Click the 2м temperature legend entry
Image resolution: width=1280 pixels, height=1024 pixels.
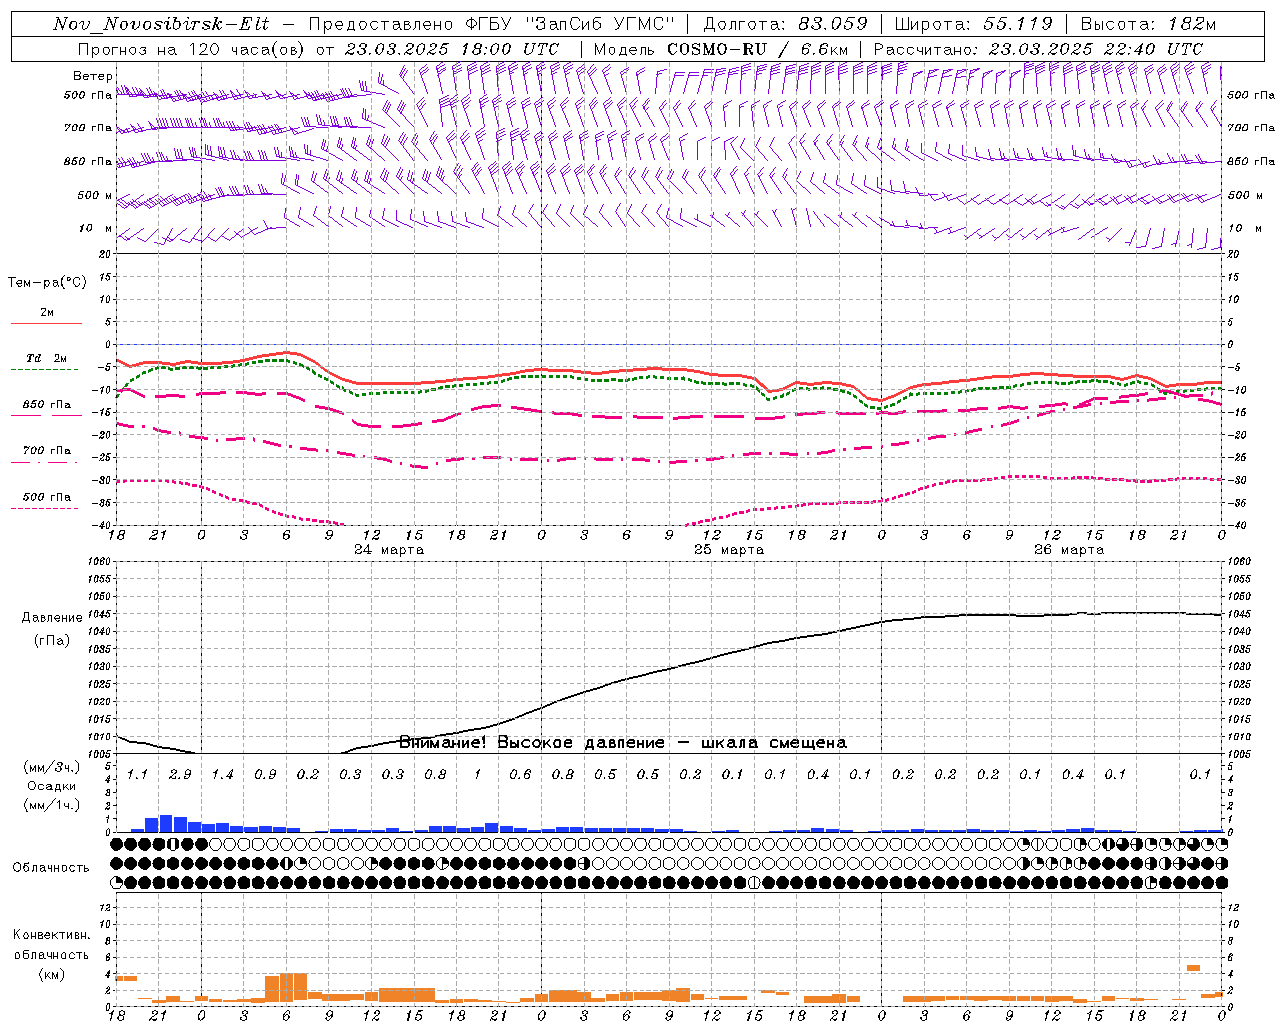[46, 313]
